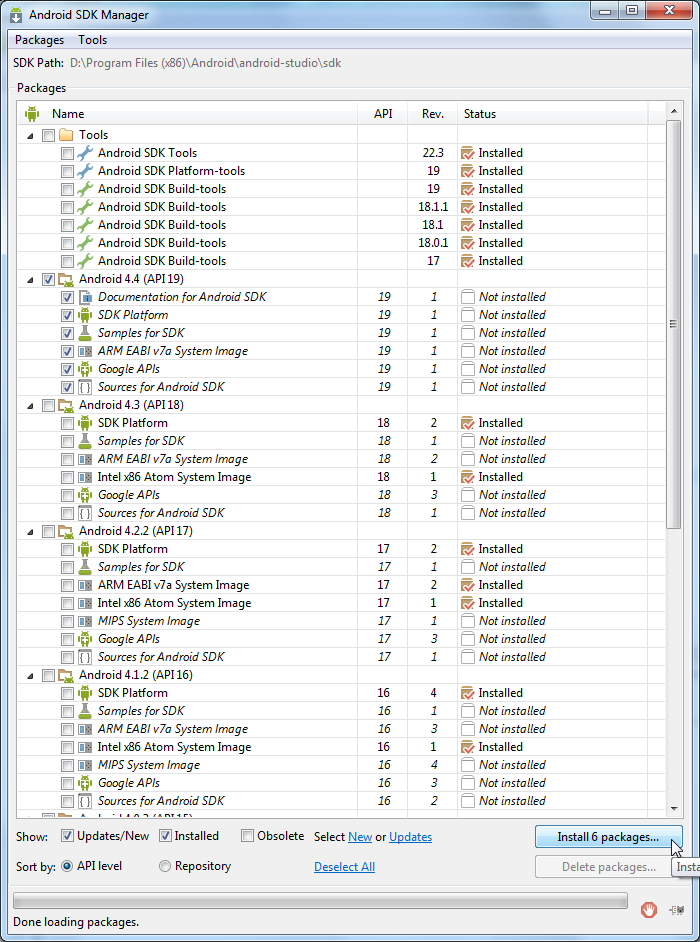700x942 pixels.
Task: Click the API 16 Samples for SDK flask icon
Action: (x=85, y=711)
